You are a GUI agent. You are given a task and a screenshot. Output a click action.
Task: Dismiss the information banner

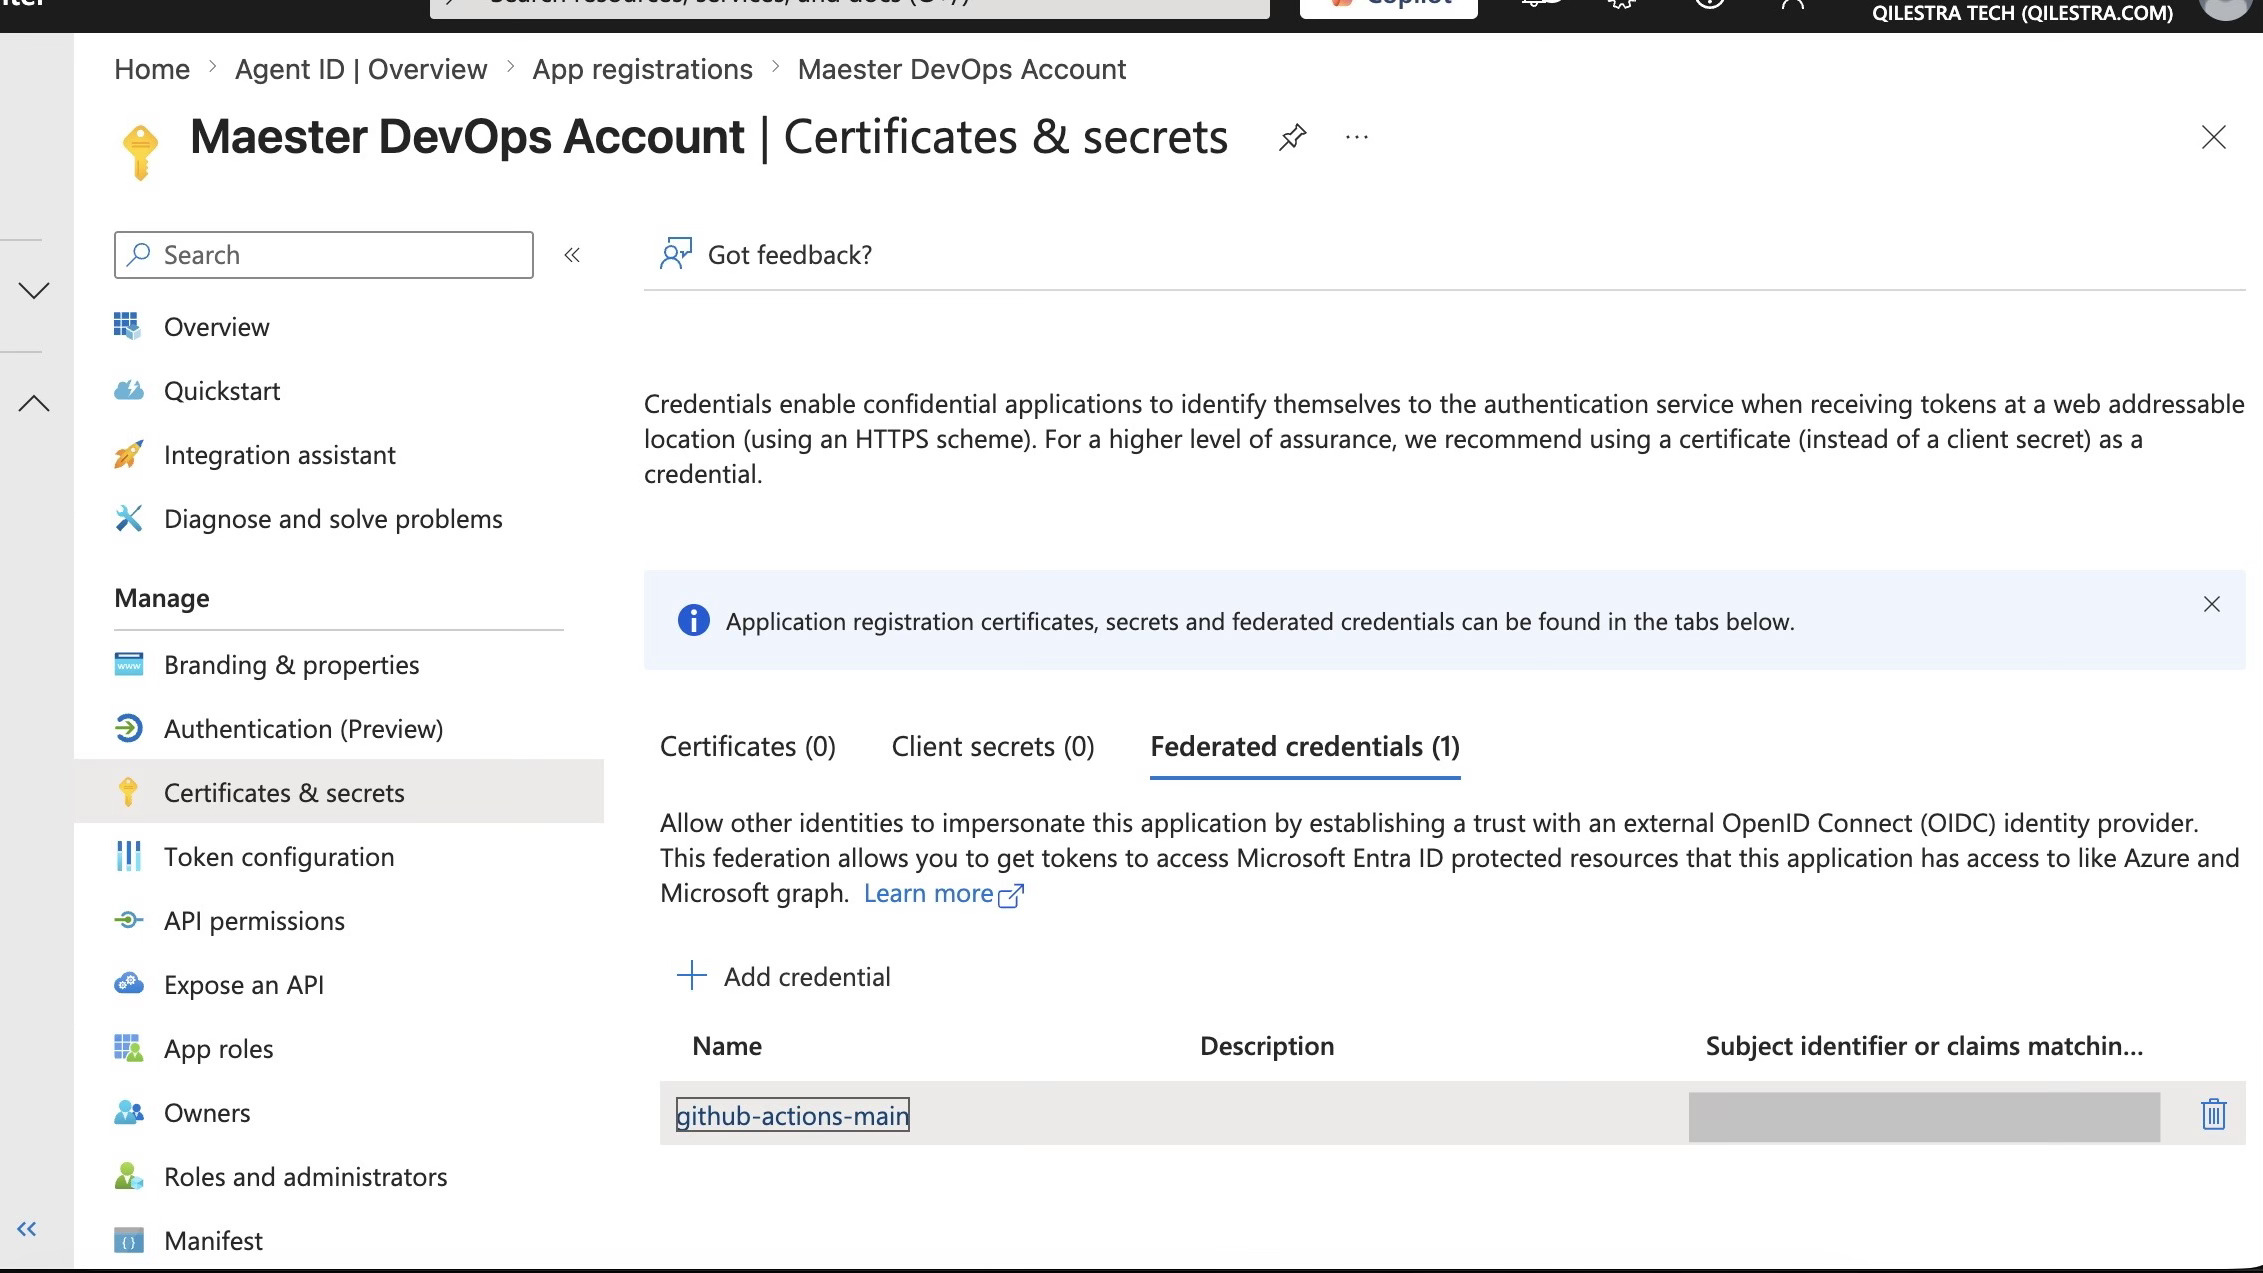[2212, 604]
